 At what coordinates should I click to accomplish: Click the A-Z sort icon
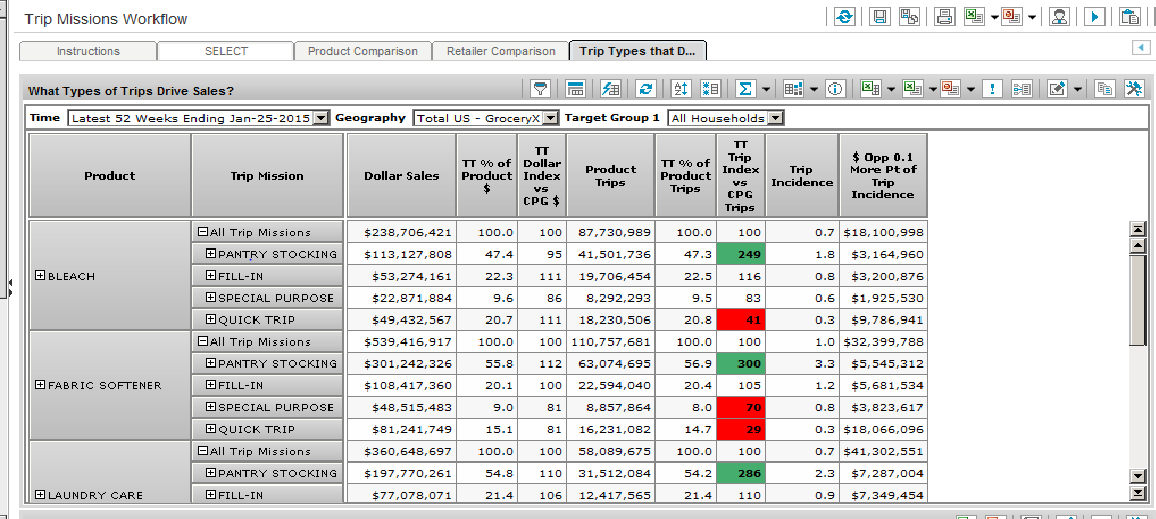[x=680, y=89]
